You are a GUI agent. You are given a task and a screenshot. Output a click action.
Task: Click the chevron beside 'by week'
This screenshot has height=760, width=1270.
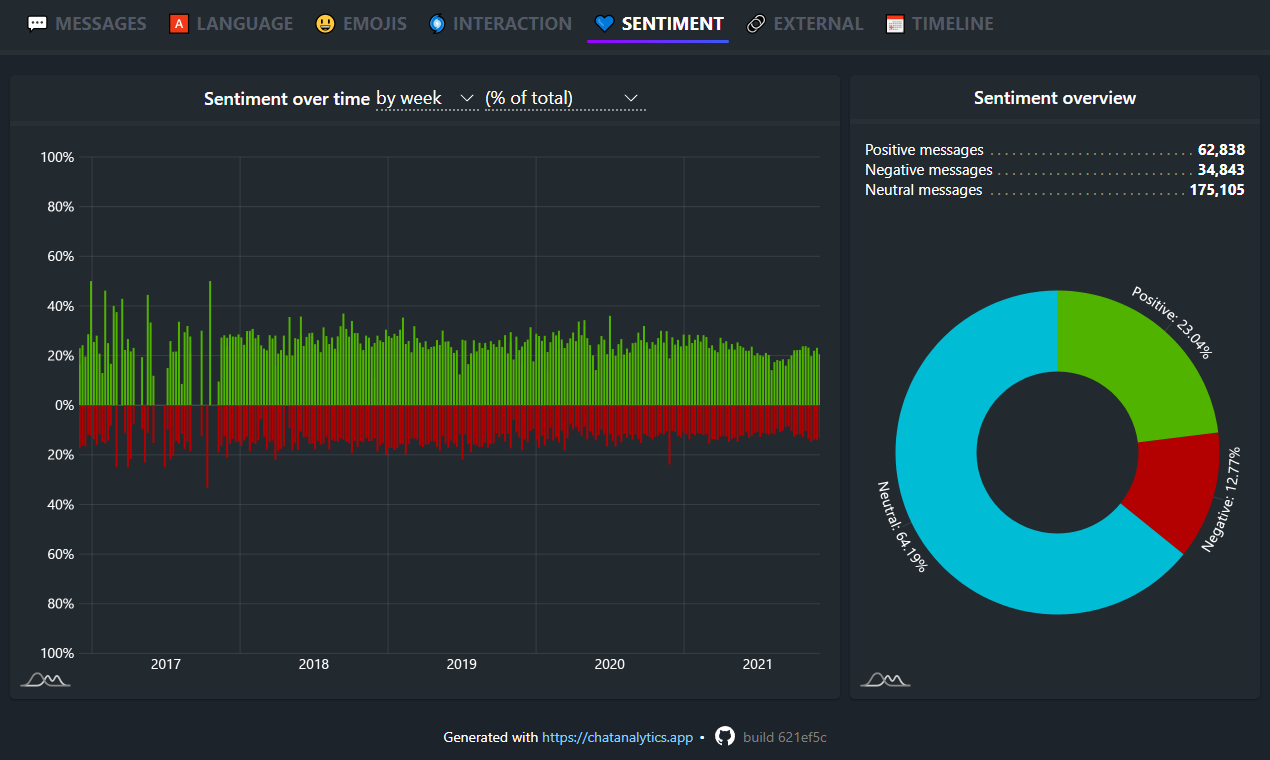(466, 99)
